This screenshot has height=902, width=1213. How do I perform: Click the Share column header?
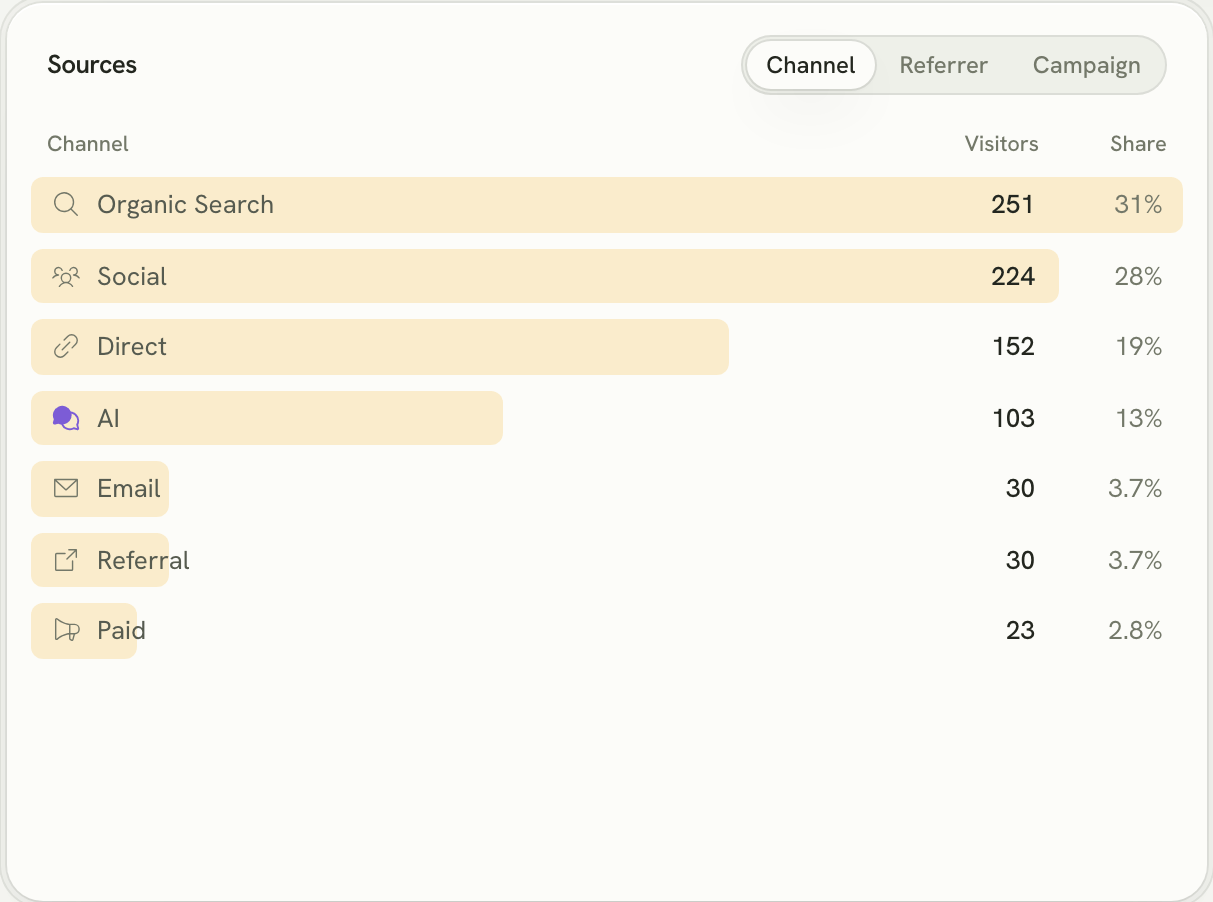[x=1138, y=144]
